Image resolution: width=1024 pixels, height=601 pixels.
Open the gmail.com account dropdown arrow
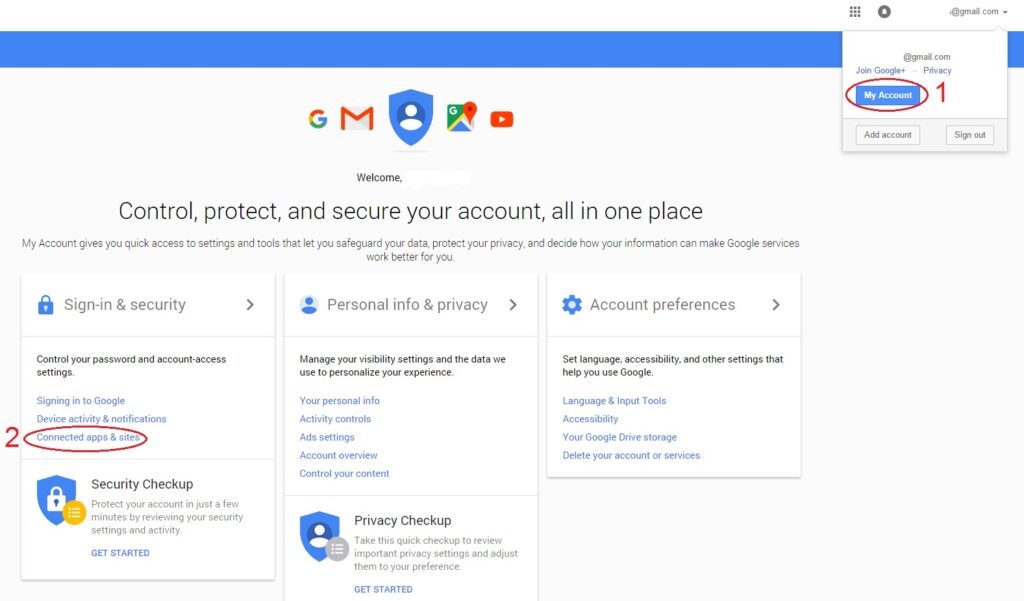point(1005,11)
